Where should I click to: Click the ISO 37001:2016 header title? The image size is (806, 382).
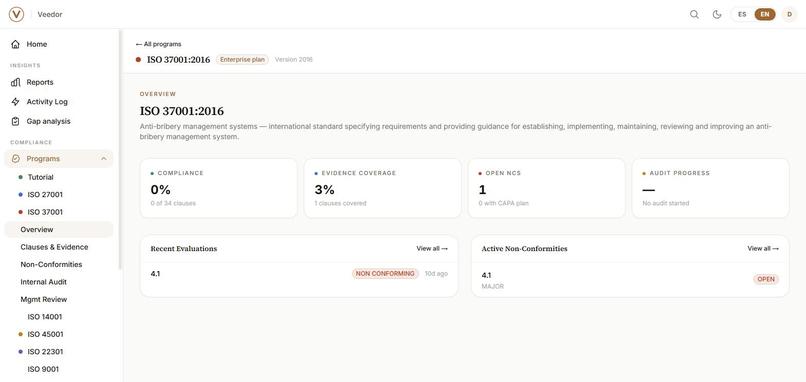coord(178,60)
